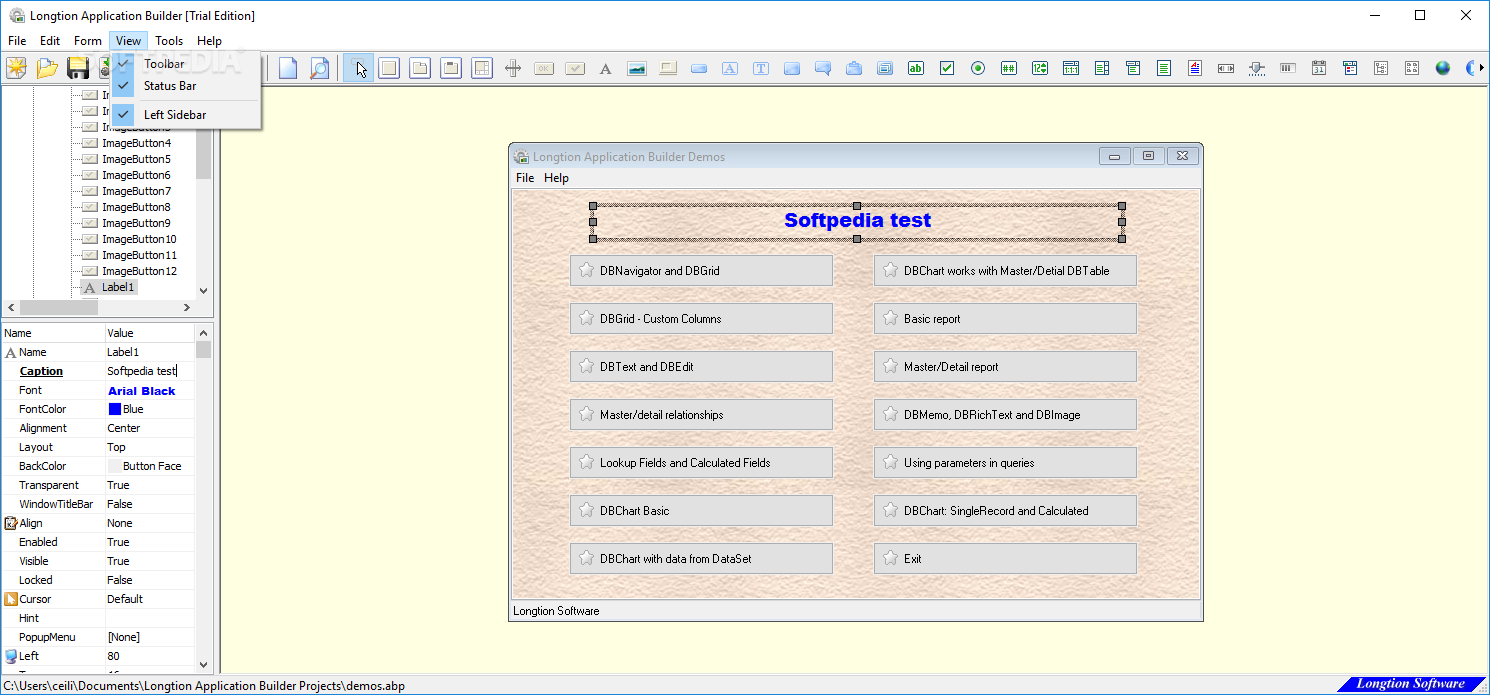The image size is (1490, 695).
Task: Select the globe web browser component icon
Action: tap(1443, 68)
